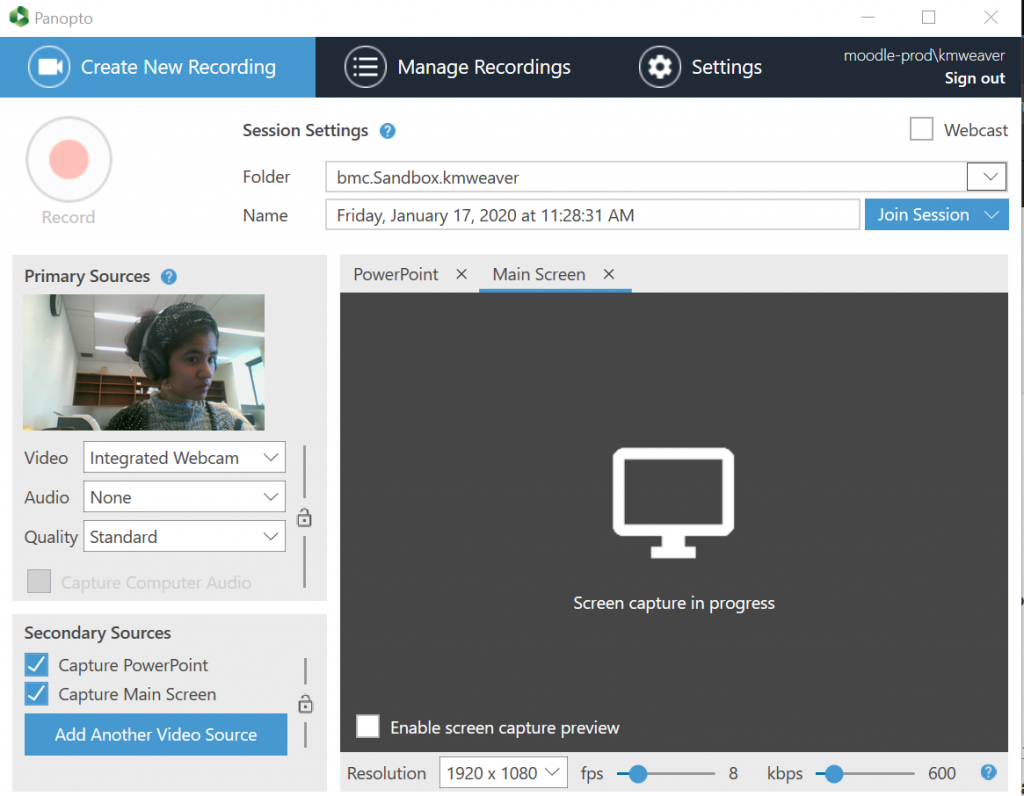
Task: Click the username moodle-prod\kmweaver
Action: click(x=924, y=56)
